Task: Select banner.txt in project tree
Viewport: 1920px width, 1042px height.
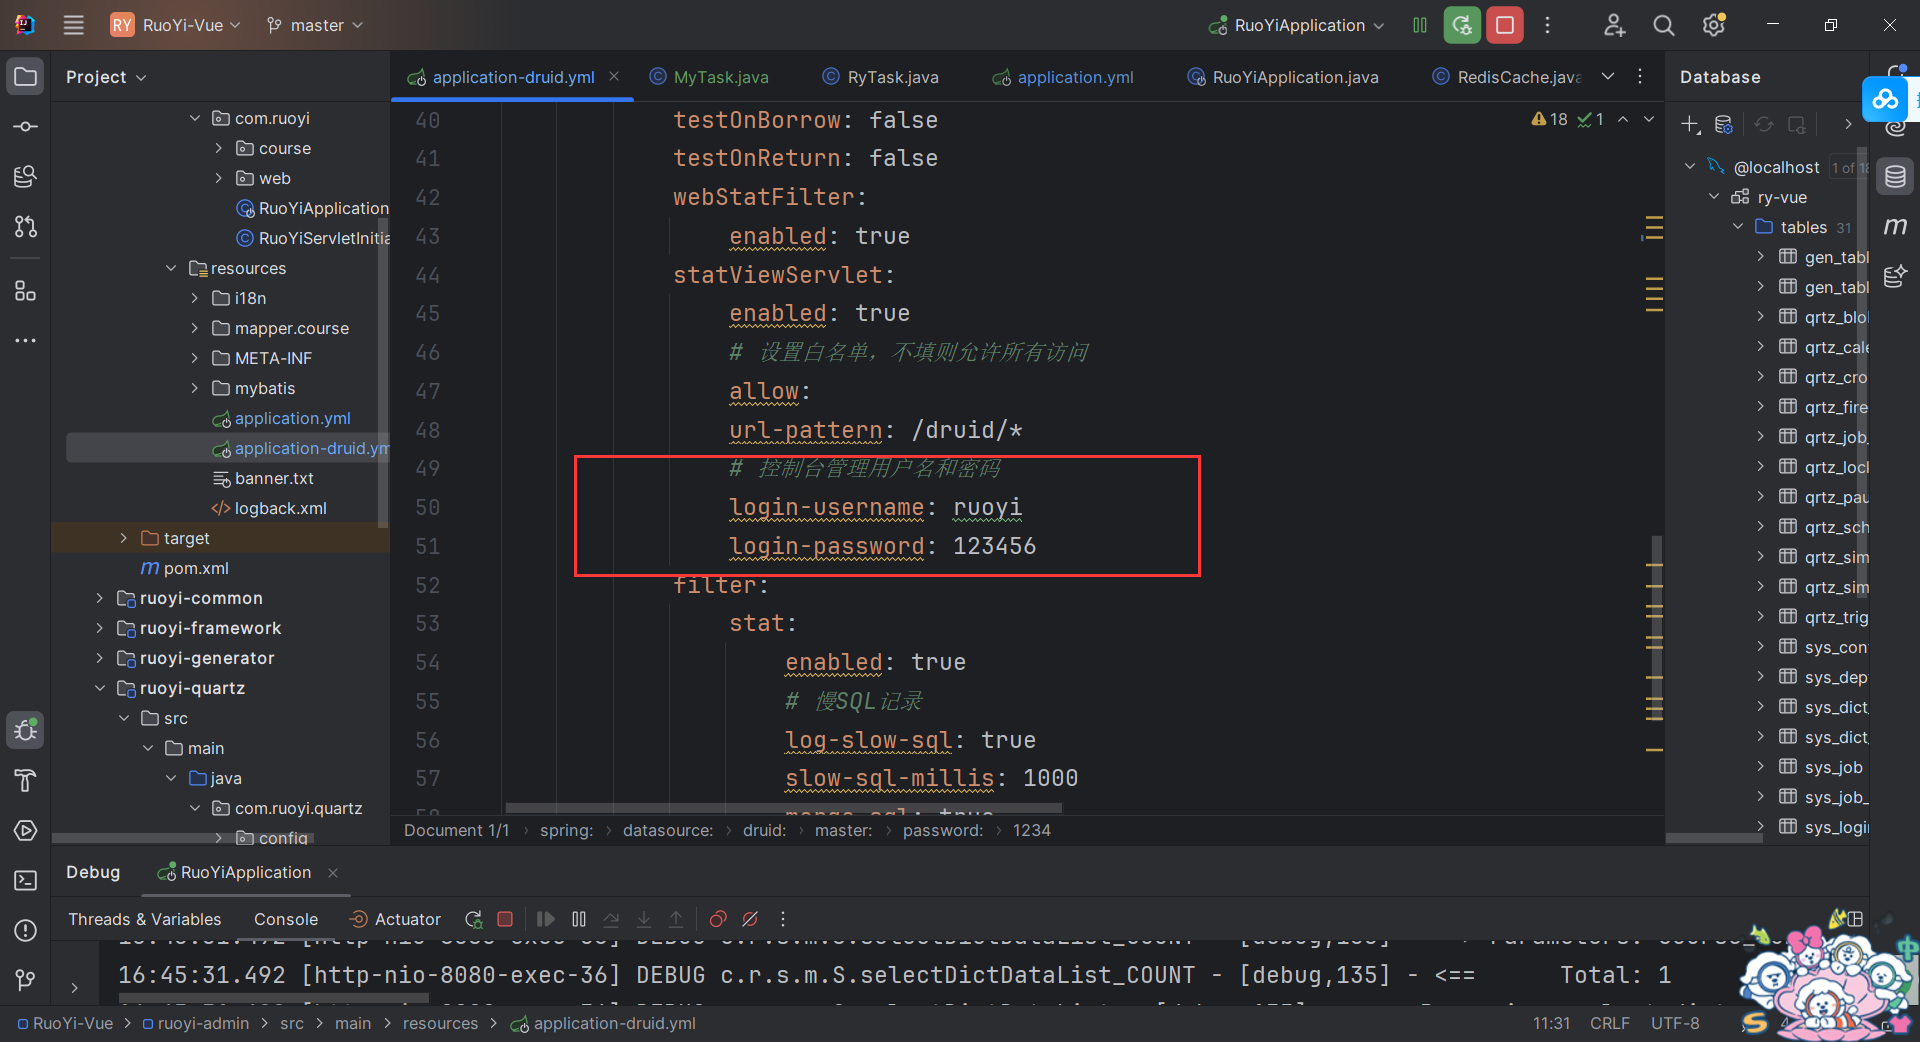Action: tap(263, 478)
